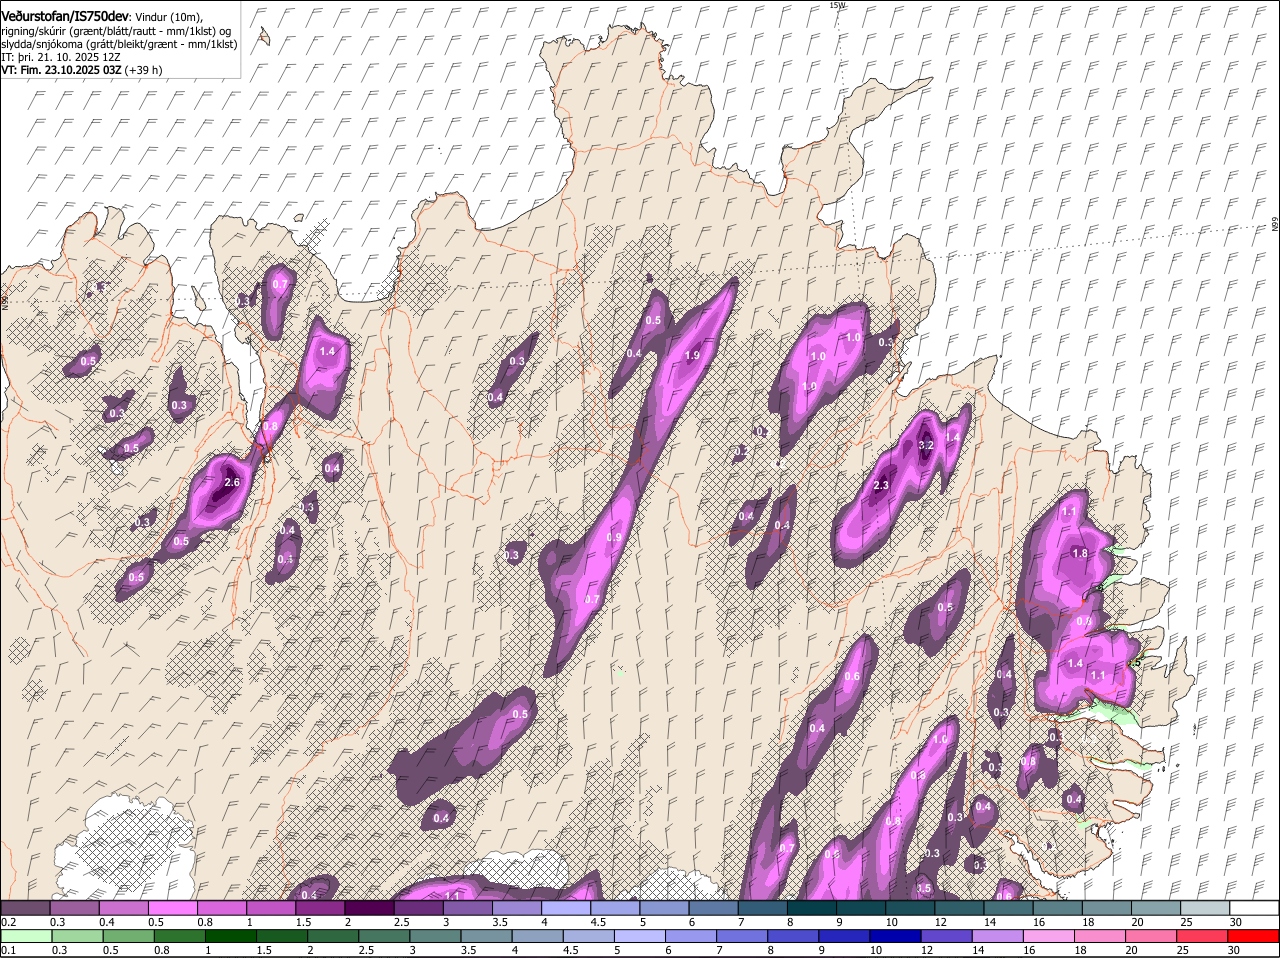Viewport: 1280px width, 958px height.
Task: Click the rigning/skúrir legend description line
Action: point(116,31)
